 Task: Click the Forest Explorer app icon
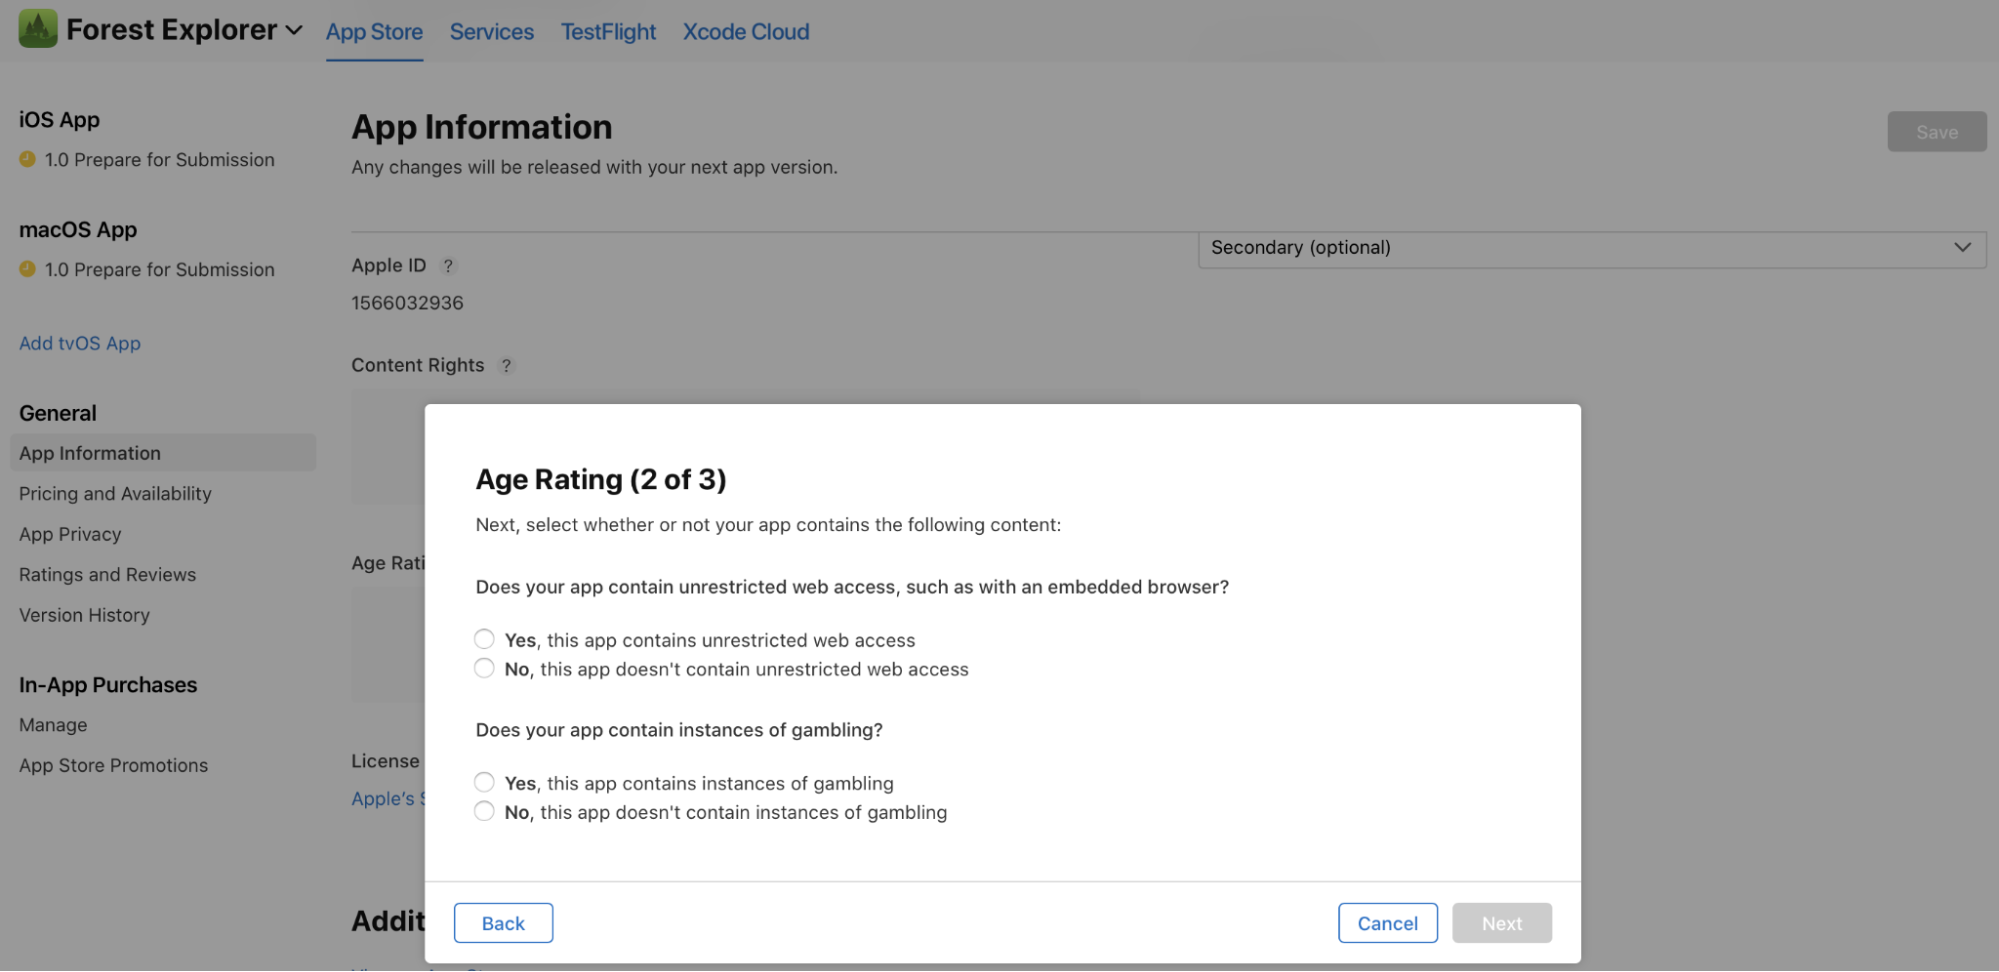(x=36, y=28)
